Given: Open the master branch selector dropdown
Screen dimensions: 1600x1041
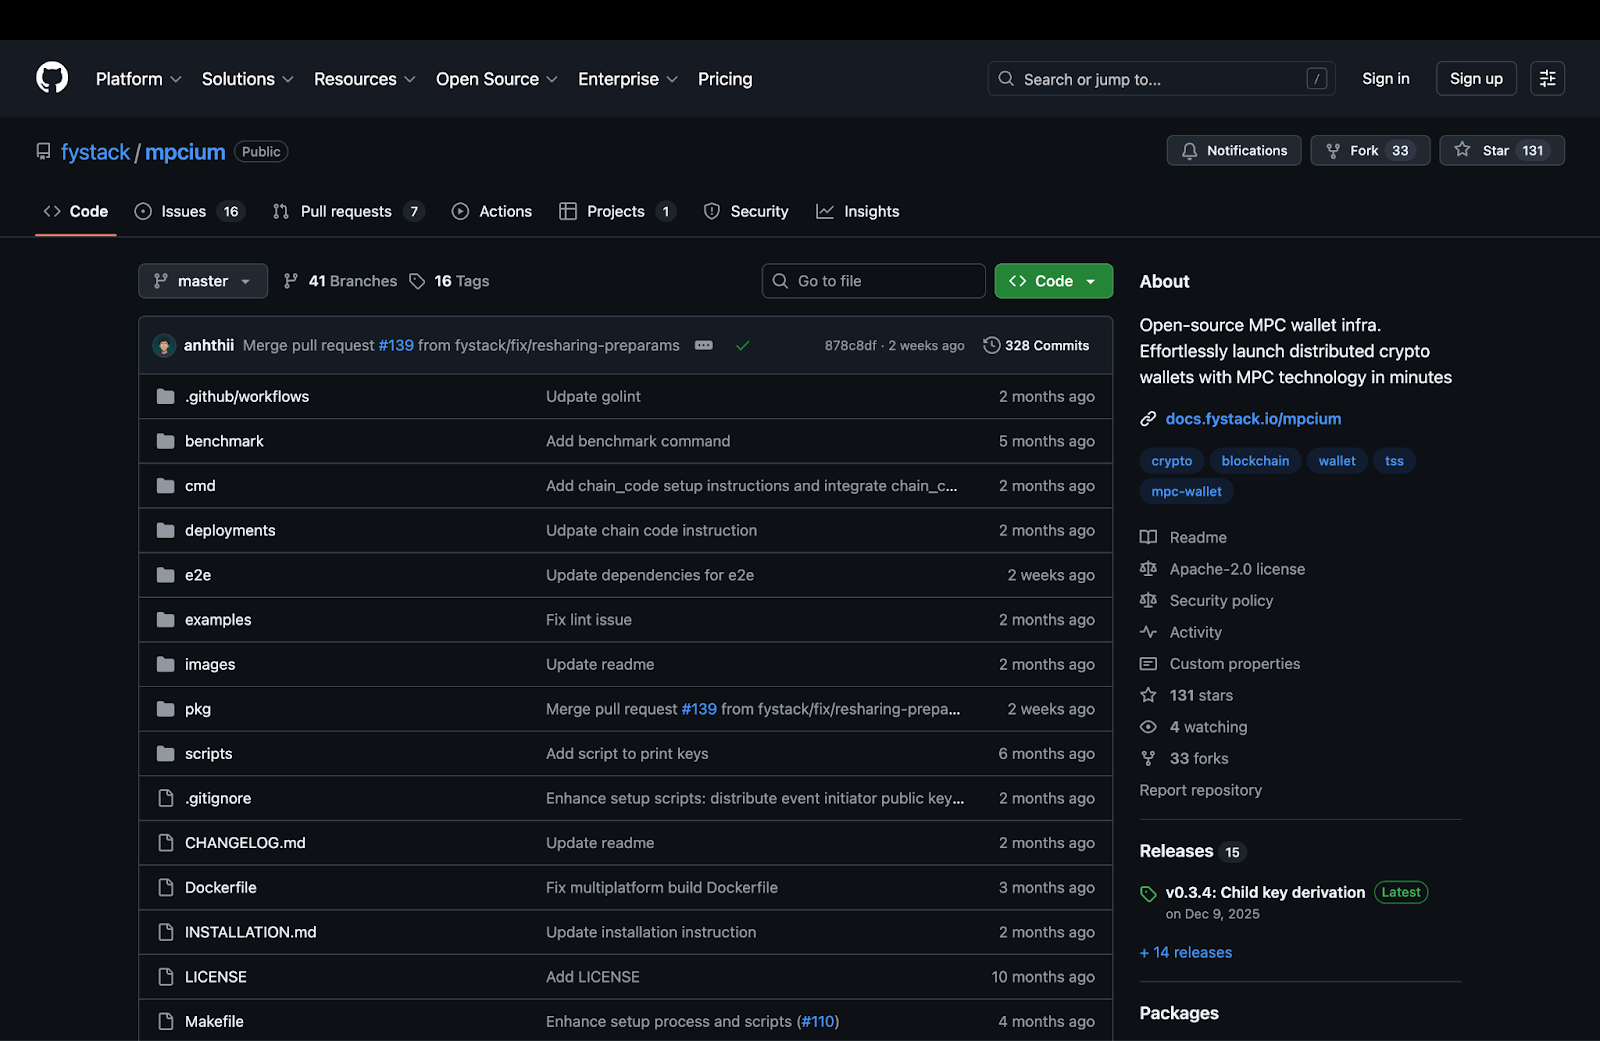Looking at the screenshot, I should pyautogui.click(x=202, y=281).
